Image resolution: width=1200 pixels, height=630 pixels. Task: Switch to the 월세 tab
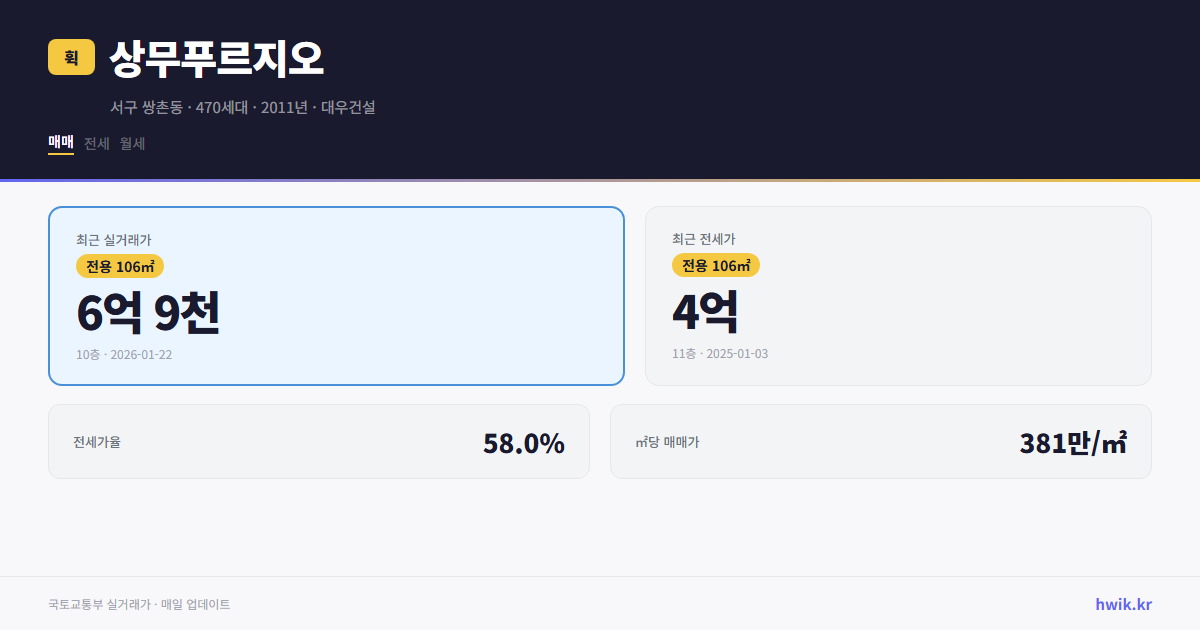[x=131, y=143]
